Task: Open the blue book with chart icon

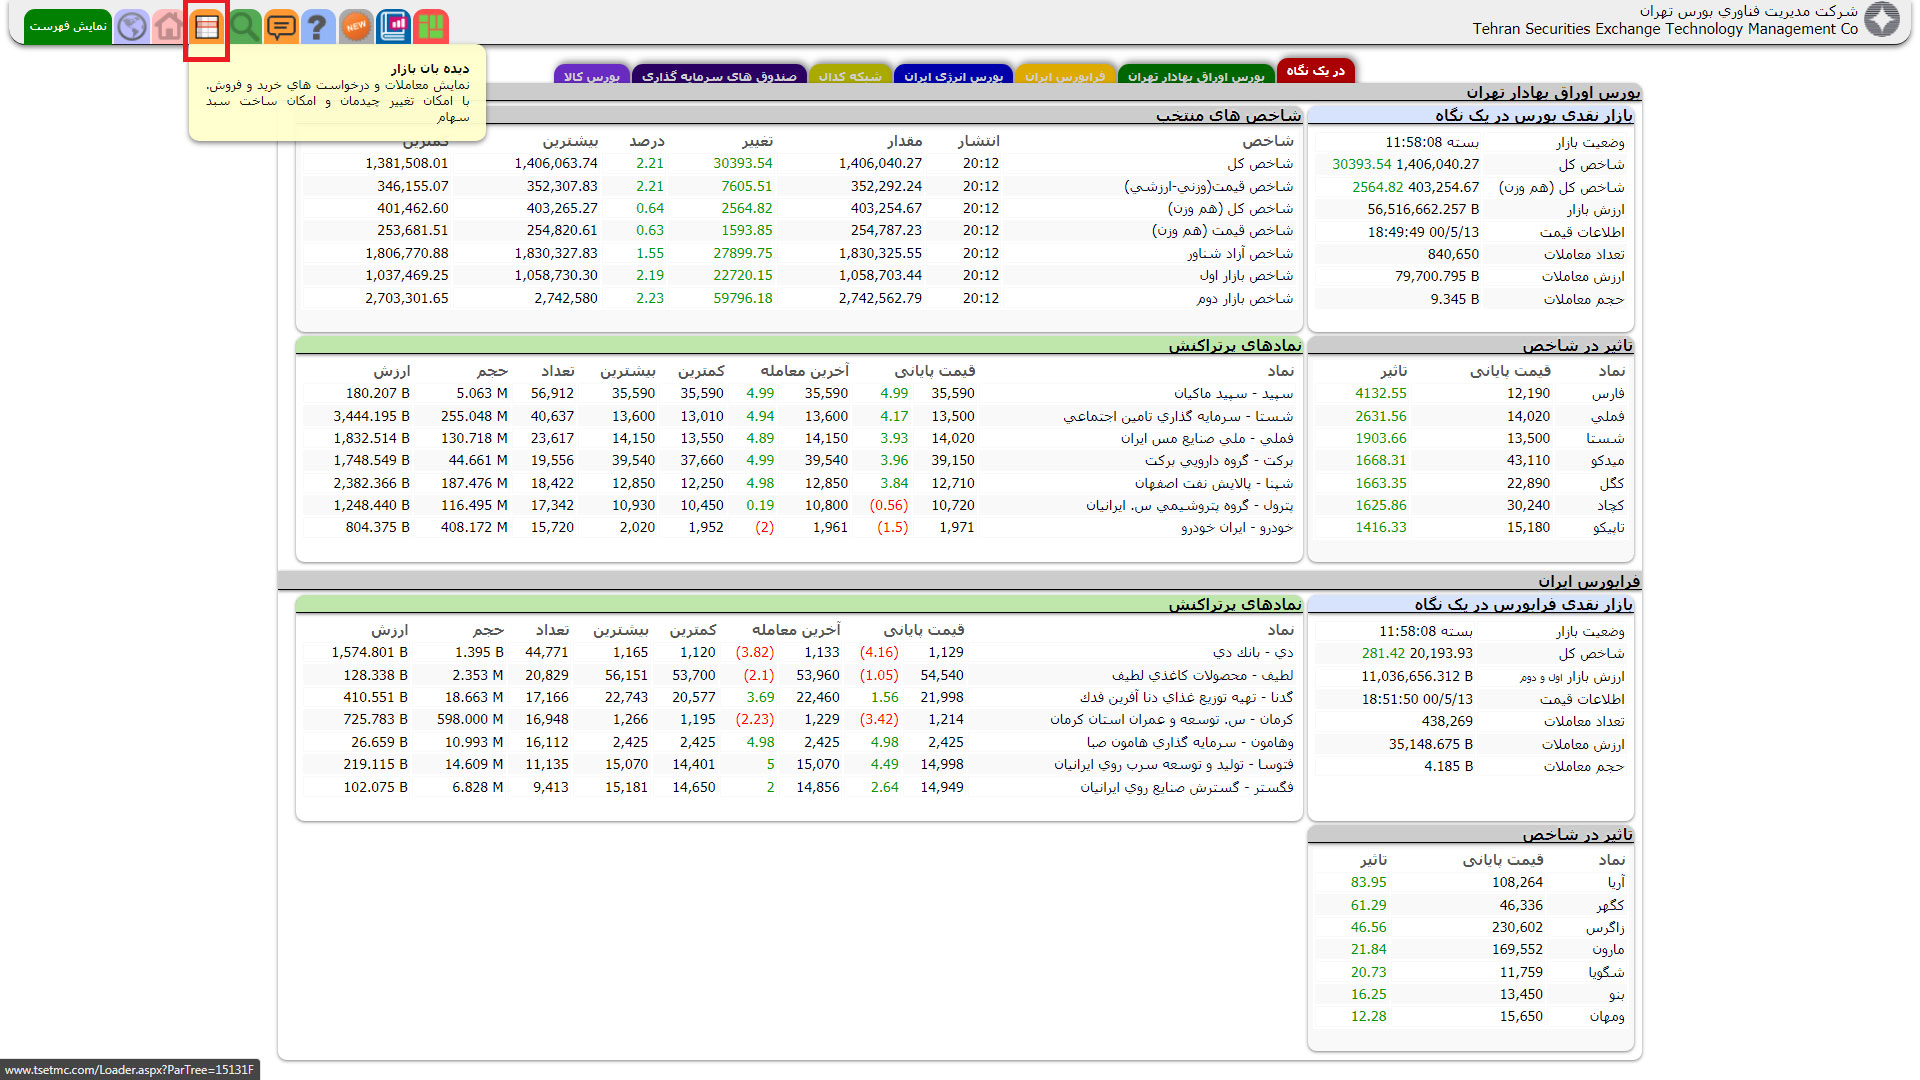Action: click(393, 27)
